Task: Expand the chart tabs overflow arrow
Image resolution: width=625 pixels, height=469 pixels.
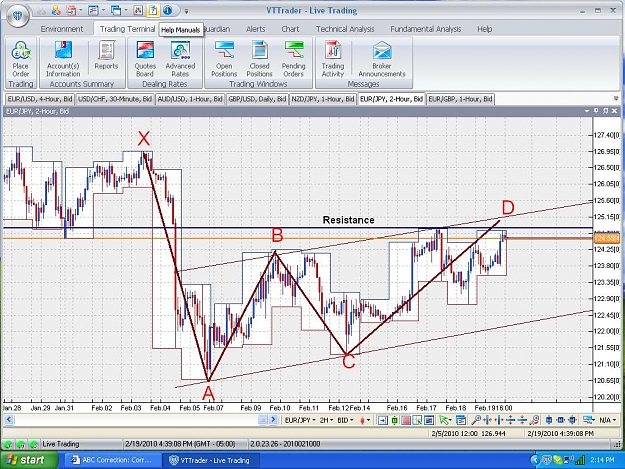Action: coord(616,98)
